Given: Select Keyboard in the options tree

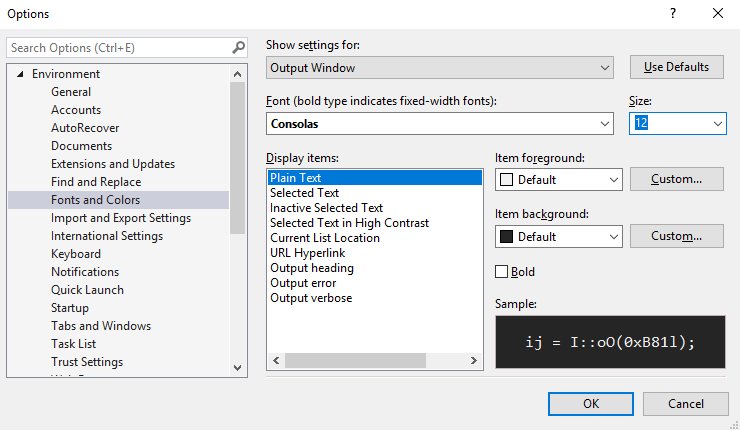Looking at the screenshot, I should point(76,254).
